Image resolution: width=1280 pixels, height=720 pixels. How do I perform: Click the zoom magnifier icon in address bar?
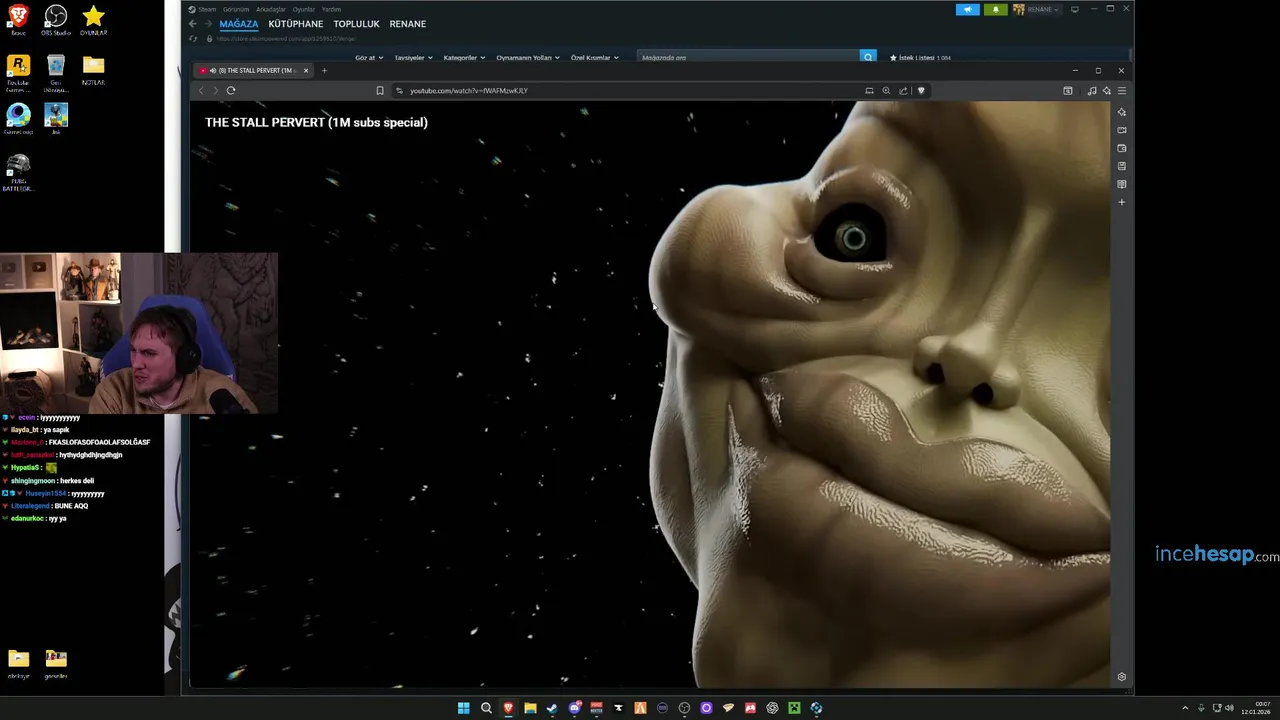[886, 90]
